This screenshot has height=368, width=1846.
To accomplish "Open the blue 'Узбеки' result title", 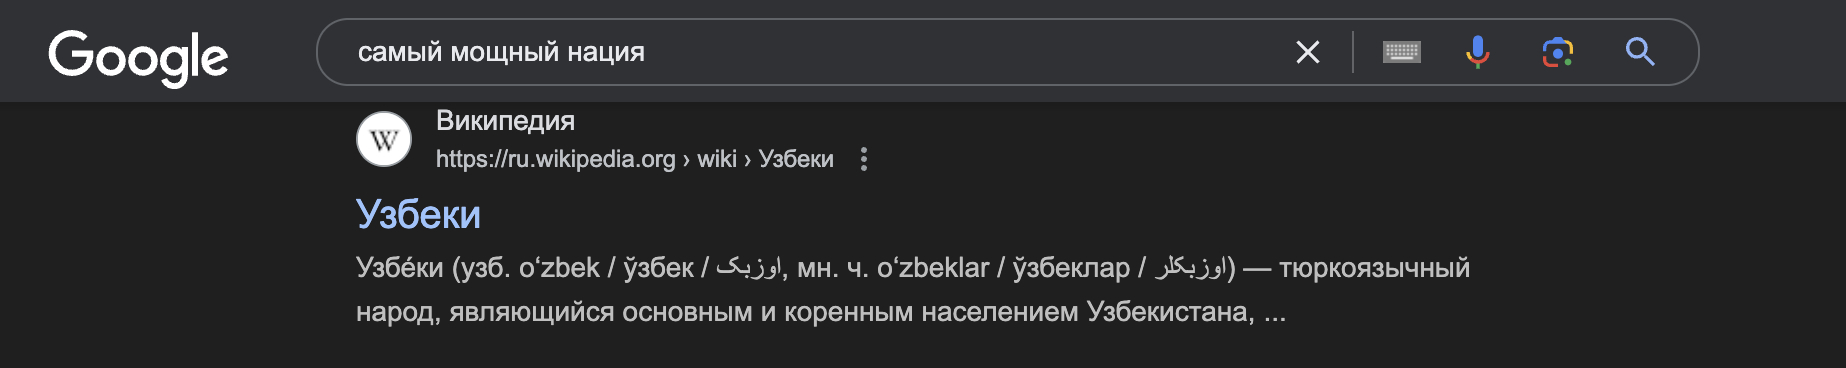I will (x=418, y=215).
